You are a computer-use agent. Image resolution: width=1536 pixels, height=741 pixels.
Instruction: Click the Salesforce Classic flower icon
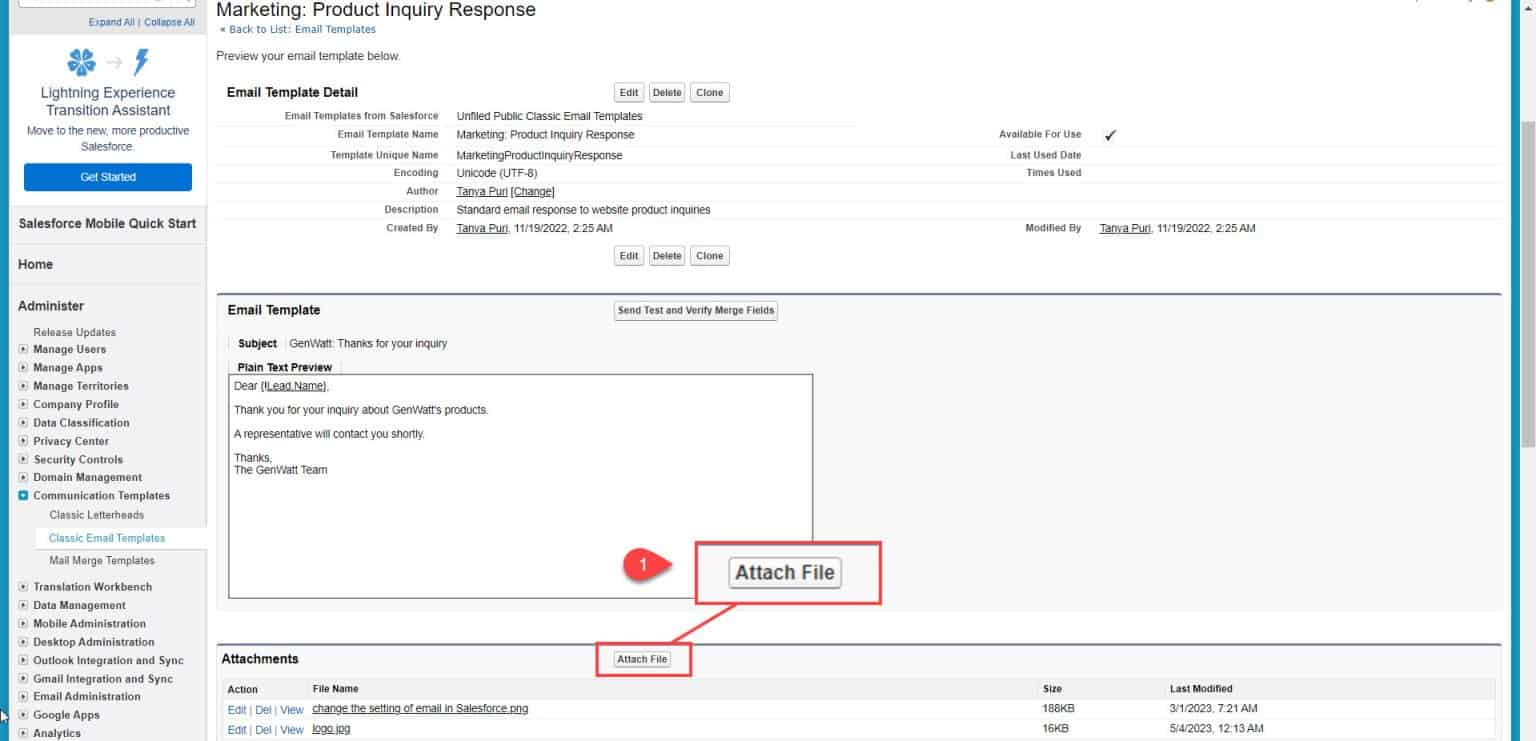coord(80,62)
